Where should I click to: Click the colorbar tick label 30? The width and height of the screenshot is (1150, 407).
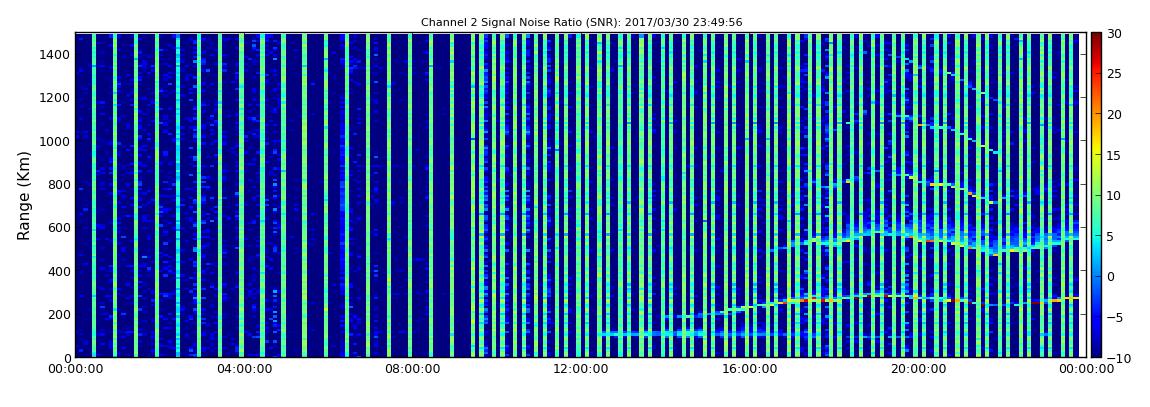tap(1114, 33)
